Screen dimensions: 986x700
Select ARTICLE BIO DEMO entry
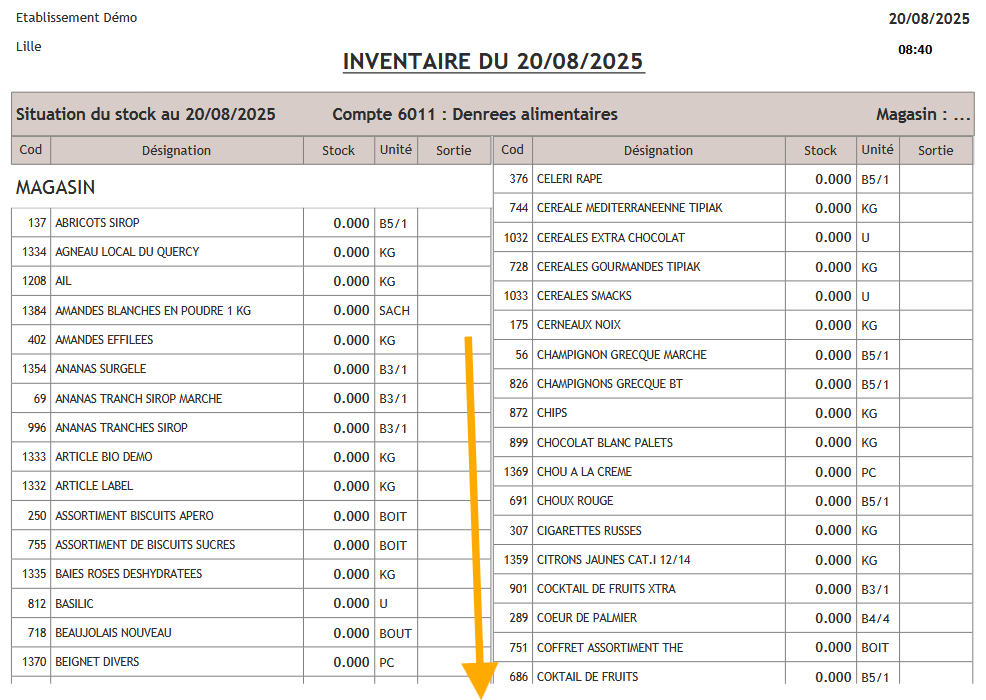pos(104,457)
